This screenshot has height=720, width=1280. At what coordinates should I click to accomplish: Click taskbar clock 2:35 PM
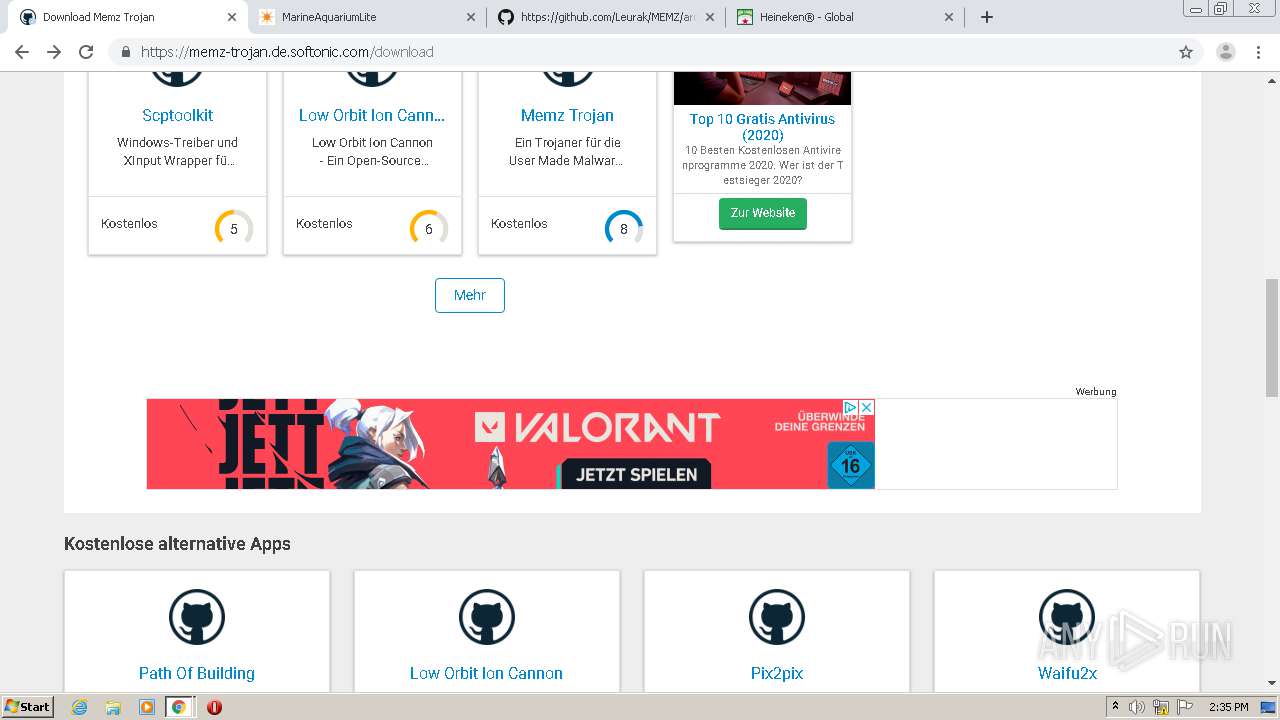click(1229, 707)
